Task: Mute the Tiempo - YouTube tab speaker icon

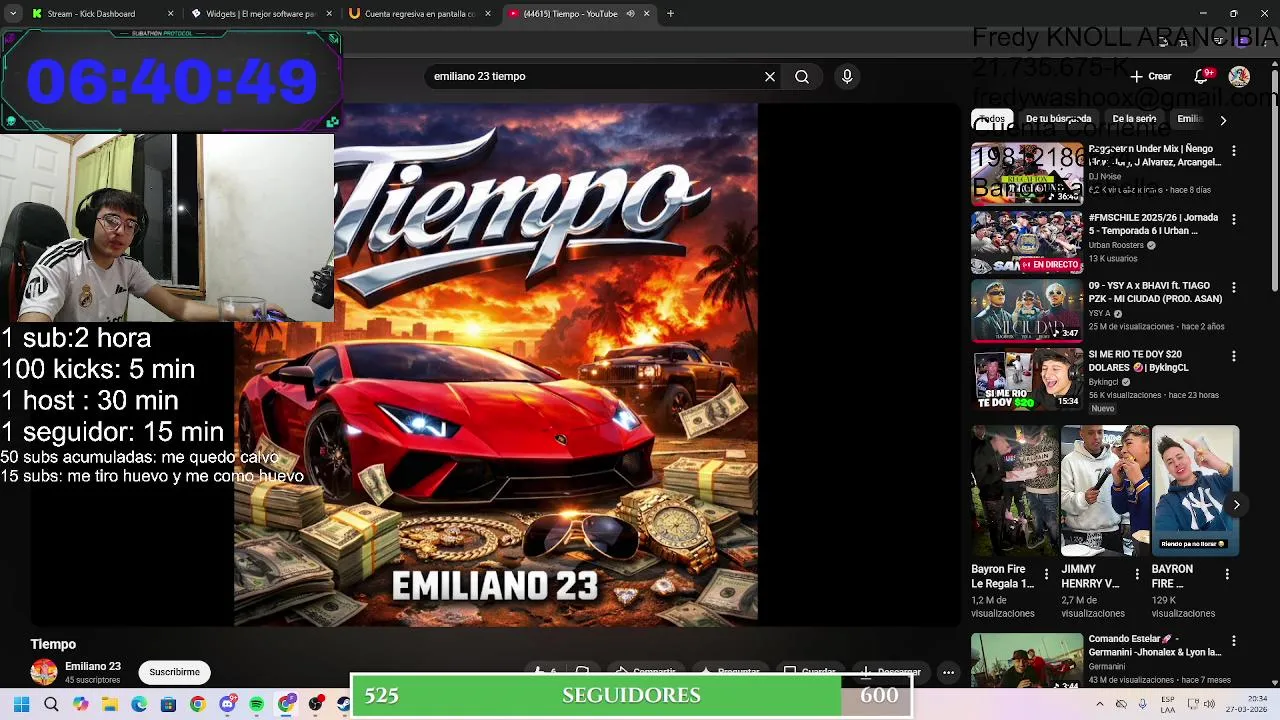Action: [630, 14]
